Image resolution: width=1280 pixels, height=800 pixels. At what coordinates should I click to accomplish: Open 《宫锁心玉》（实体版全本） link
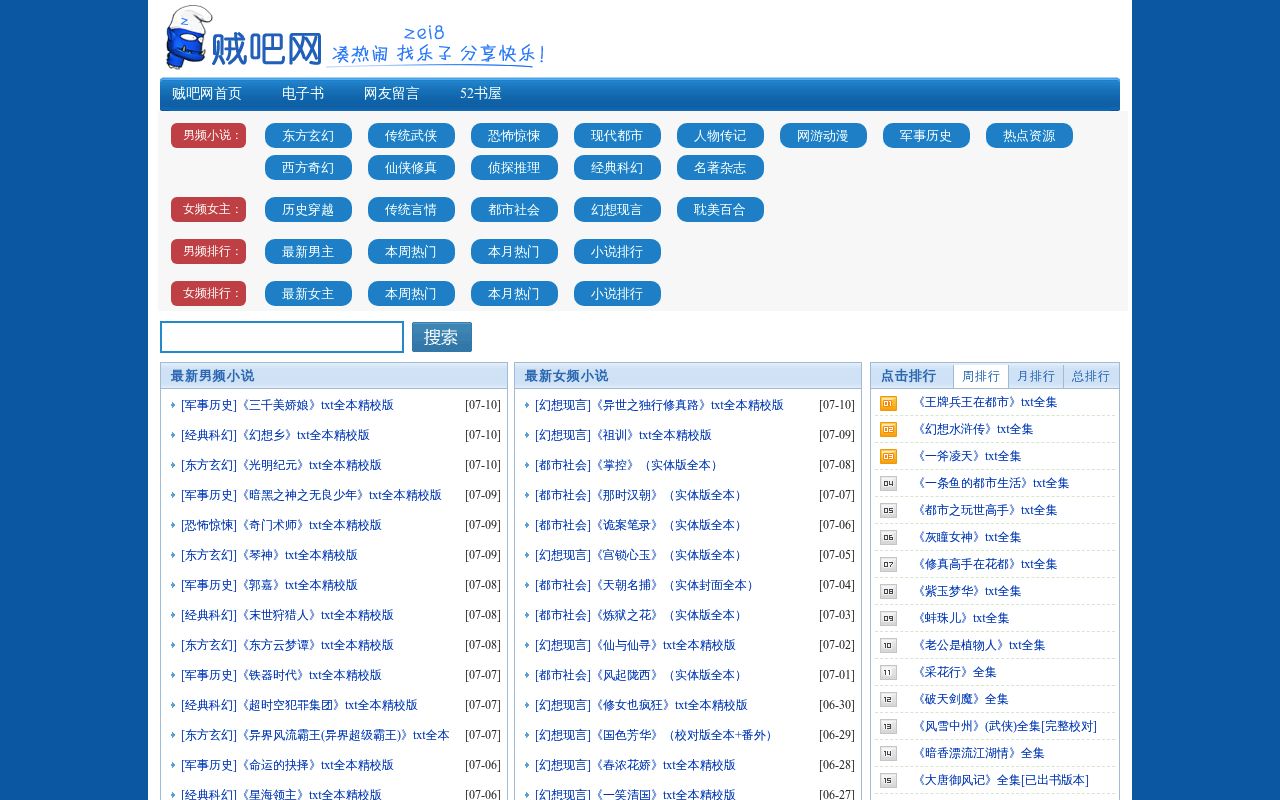tap(669, 555)
